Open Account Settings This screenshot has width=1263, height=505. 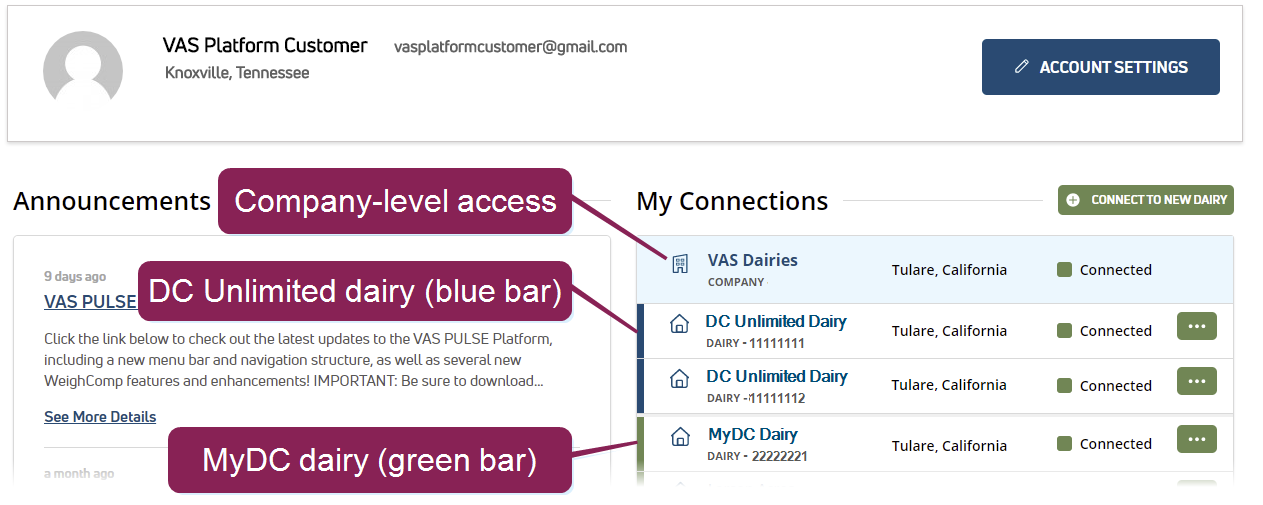[x=1100, y=67]
